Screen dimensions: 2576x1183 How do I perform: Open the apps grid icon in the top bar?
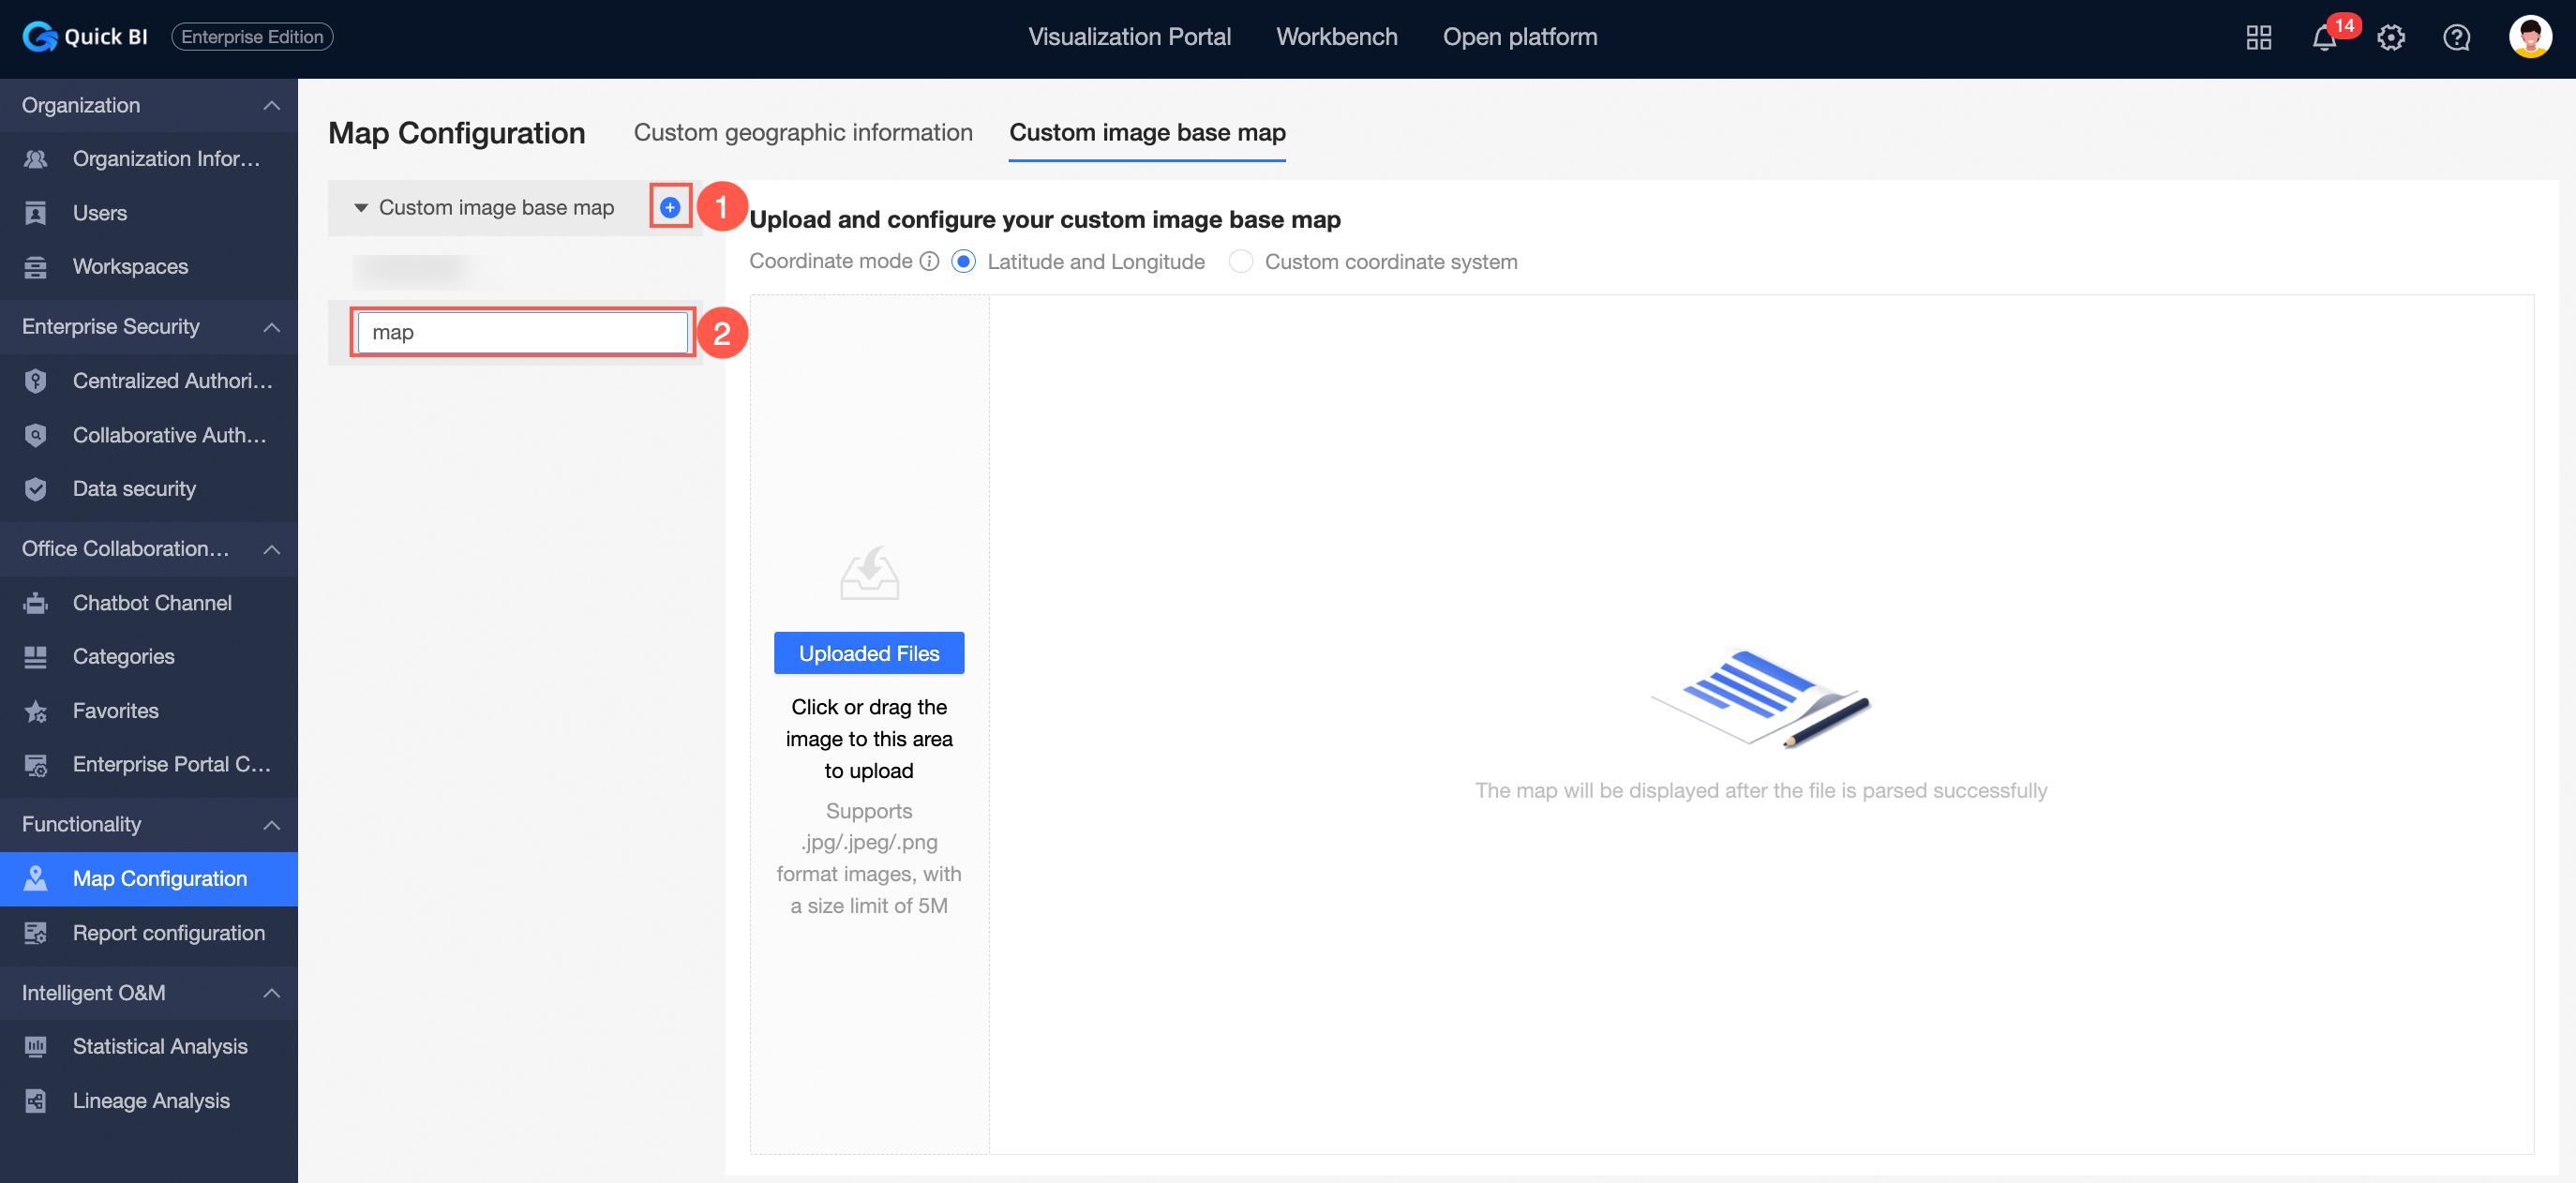pyautogui.click(x=2258, y=38)
